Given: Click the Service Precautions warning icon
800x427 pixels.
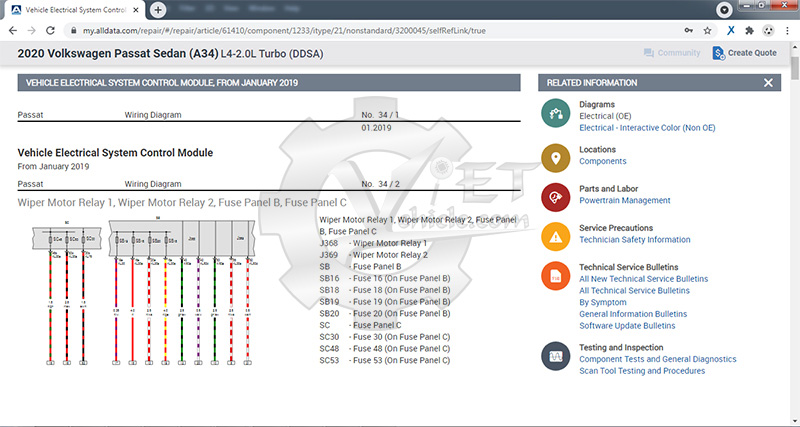Looking at the screenshot, I should (556, 237).
